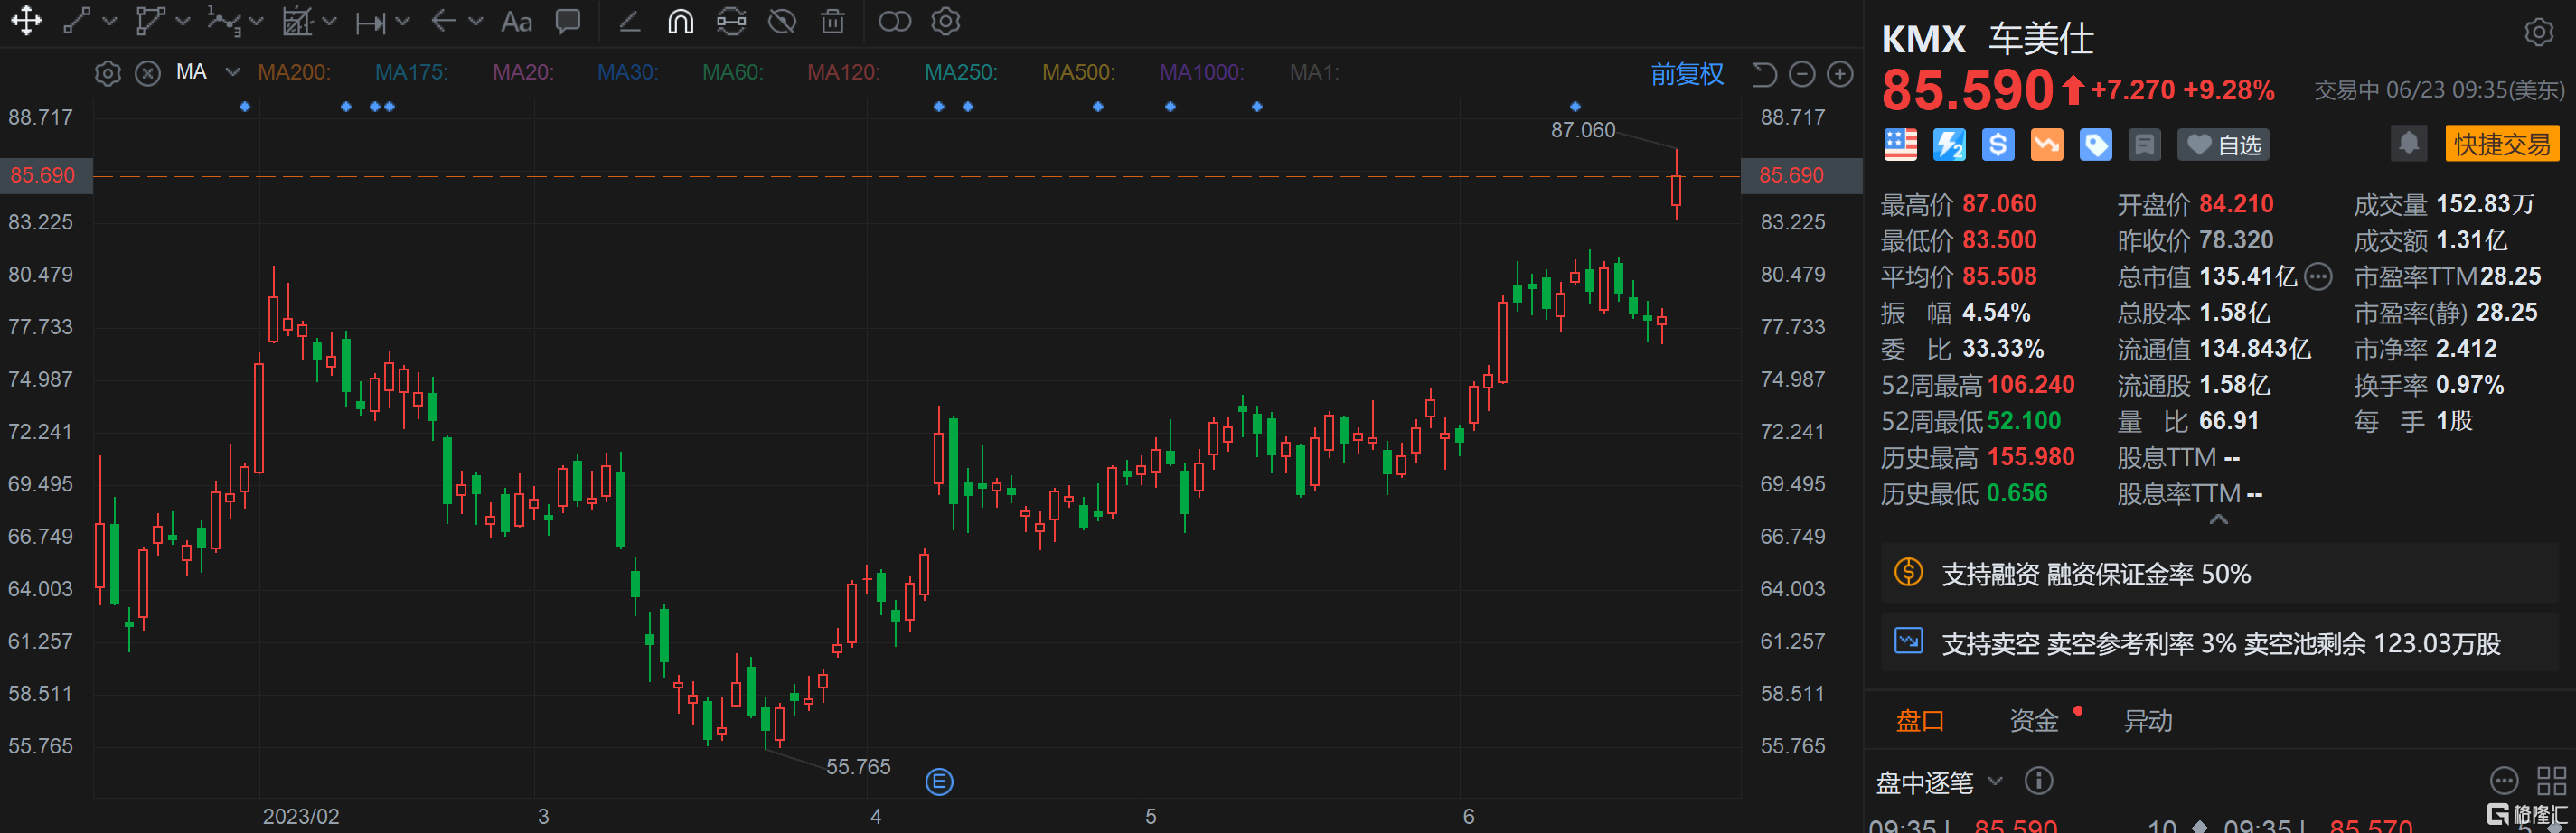This screenshot has width=2576, height=833.
Task: Switch the 前复权 price adjustment mode
Action: tap(1687, 74)
